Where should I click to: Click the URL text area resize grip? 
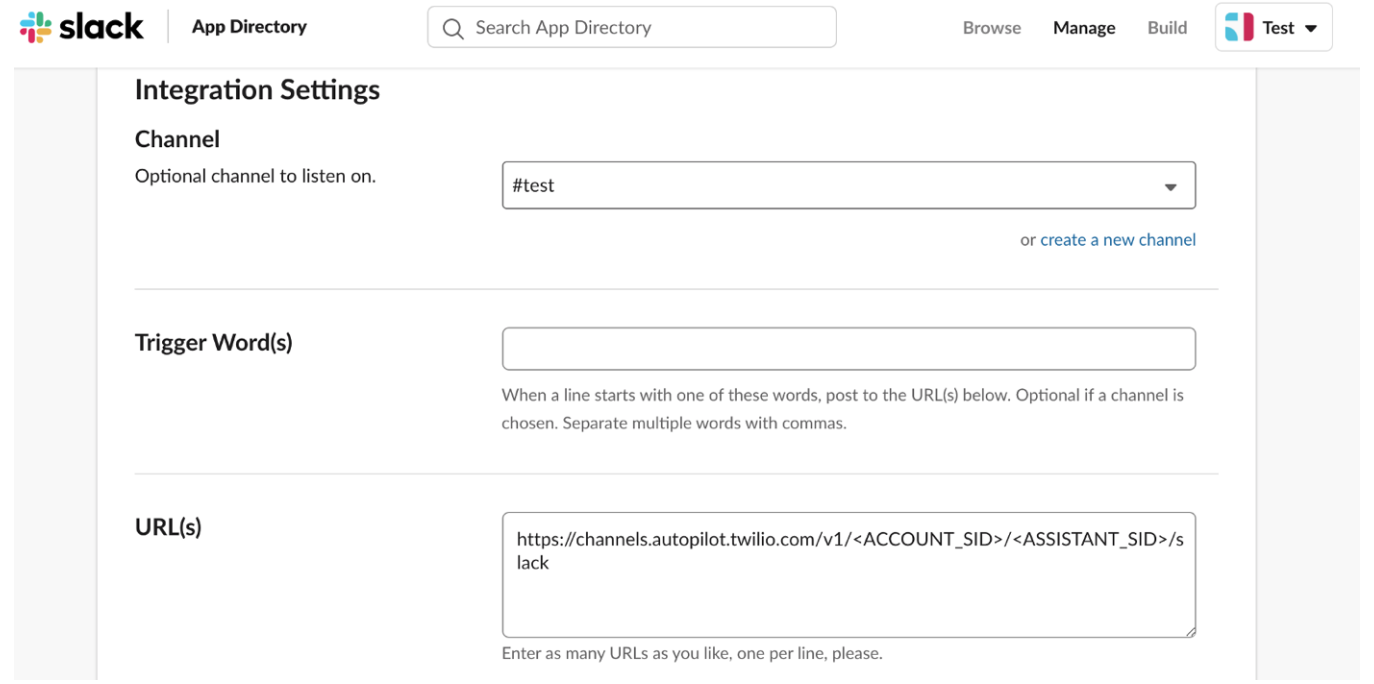[1189, 630]
